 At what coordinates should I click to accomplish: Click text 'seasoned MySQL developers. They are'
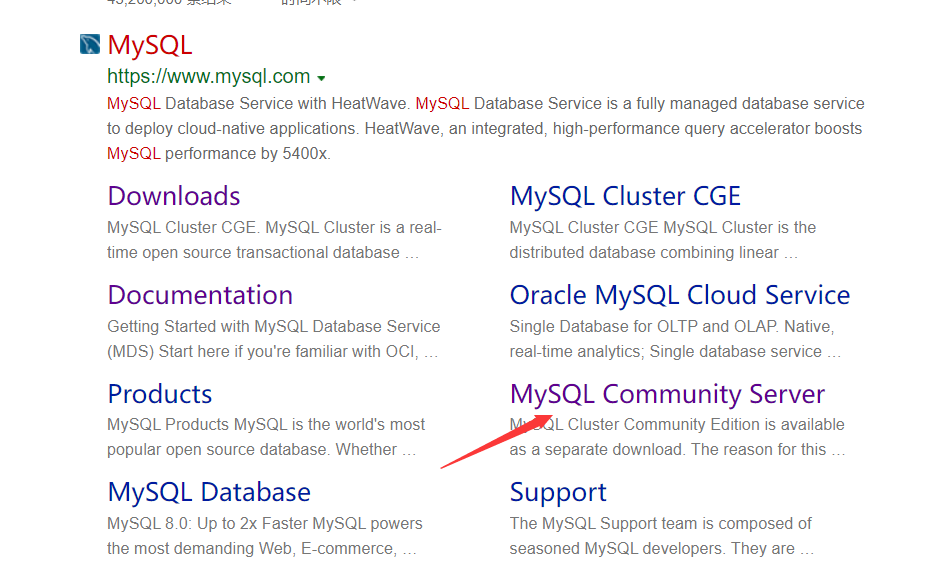pyautogui.click(x=652, y=548)
